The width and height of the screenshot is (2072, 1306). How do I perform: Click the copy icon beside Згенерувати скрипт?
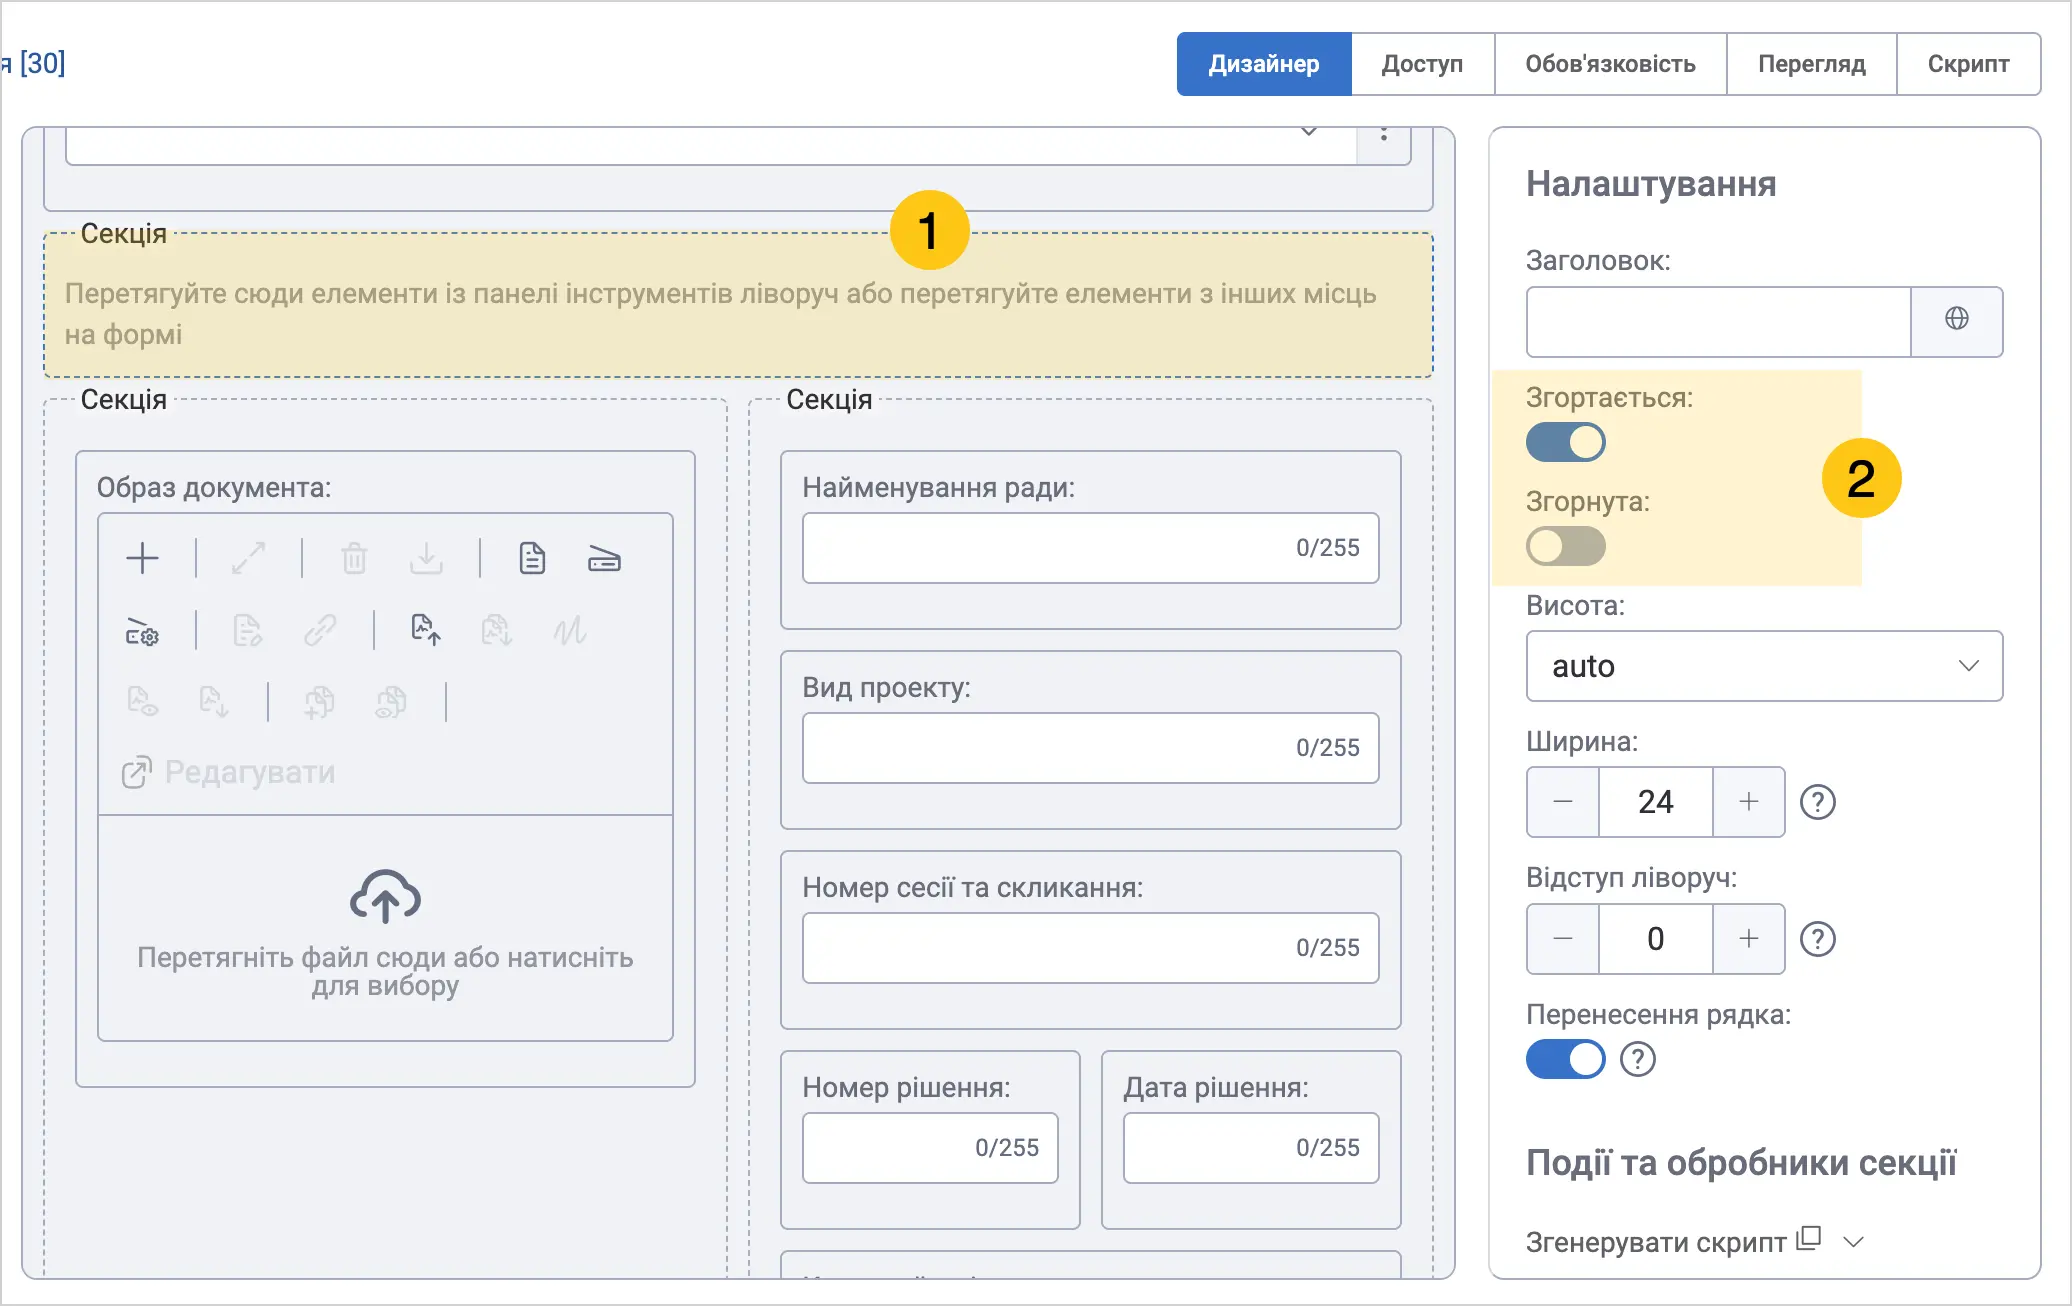click(x=1809, y=1238)
